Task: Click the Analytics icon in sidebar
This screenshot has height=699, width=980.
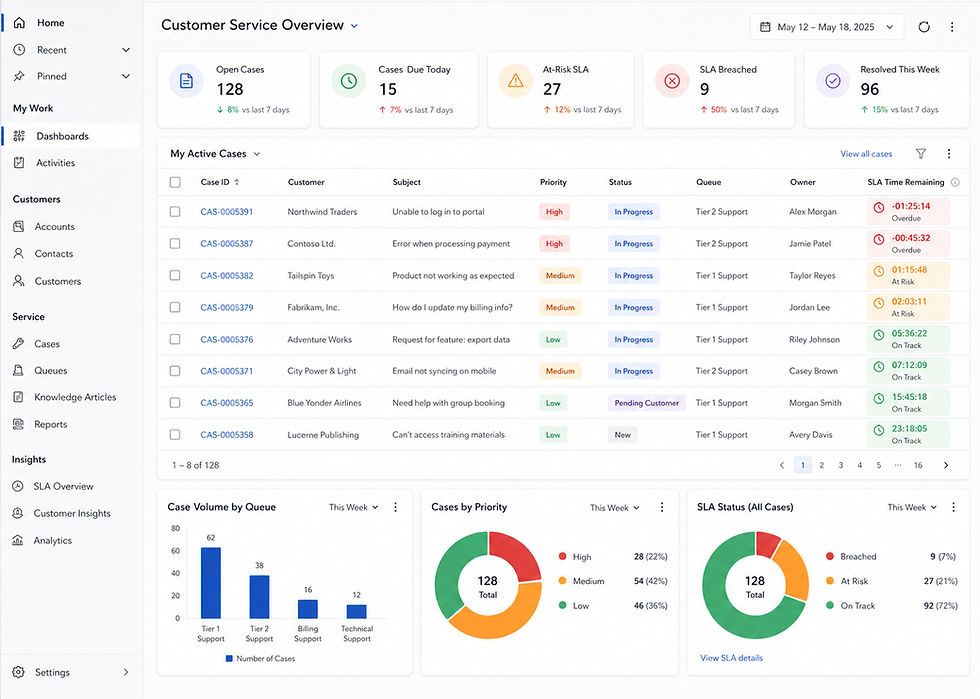Action: click(18, 540)
